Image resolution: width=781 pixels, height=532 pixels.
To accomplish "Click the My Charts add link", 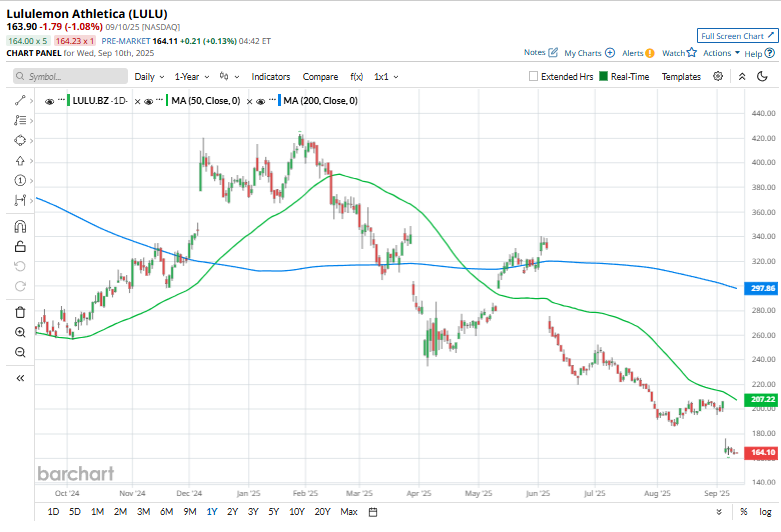I will coord(590,53).
